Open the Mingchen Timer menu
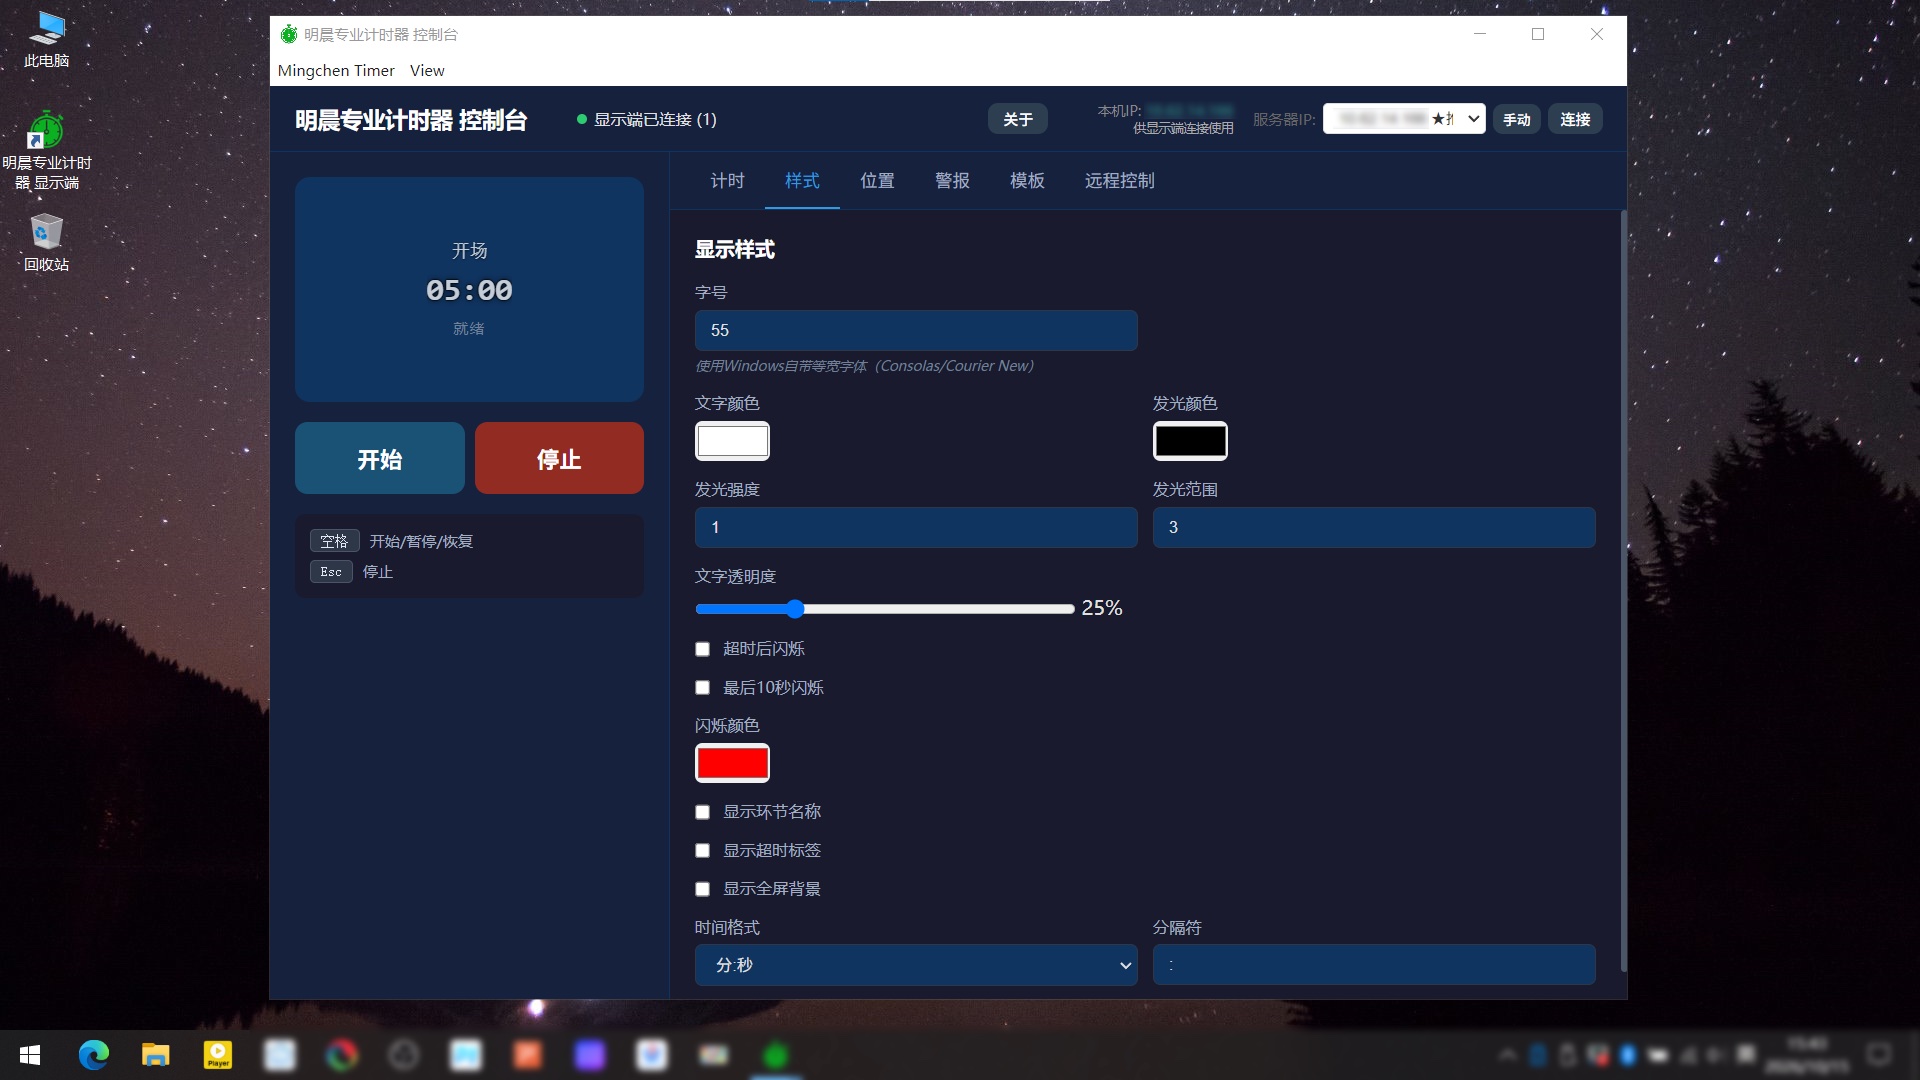Image resolution: width=1920 pixels, height=1080 pixels. click(x=336, y=70)
